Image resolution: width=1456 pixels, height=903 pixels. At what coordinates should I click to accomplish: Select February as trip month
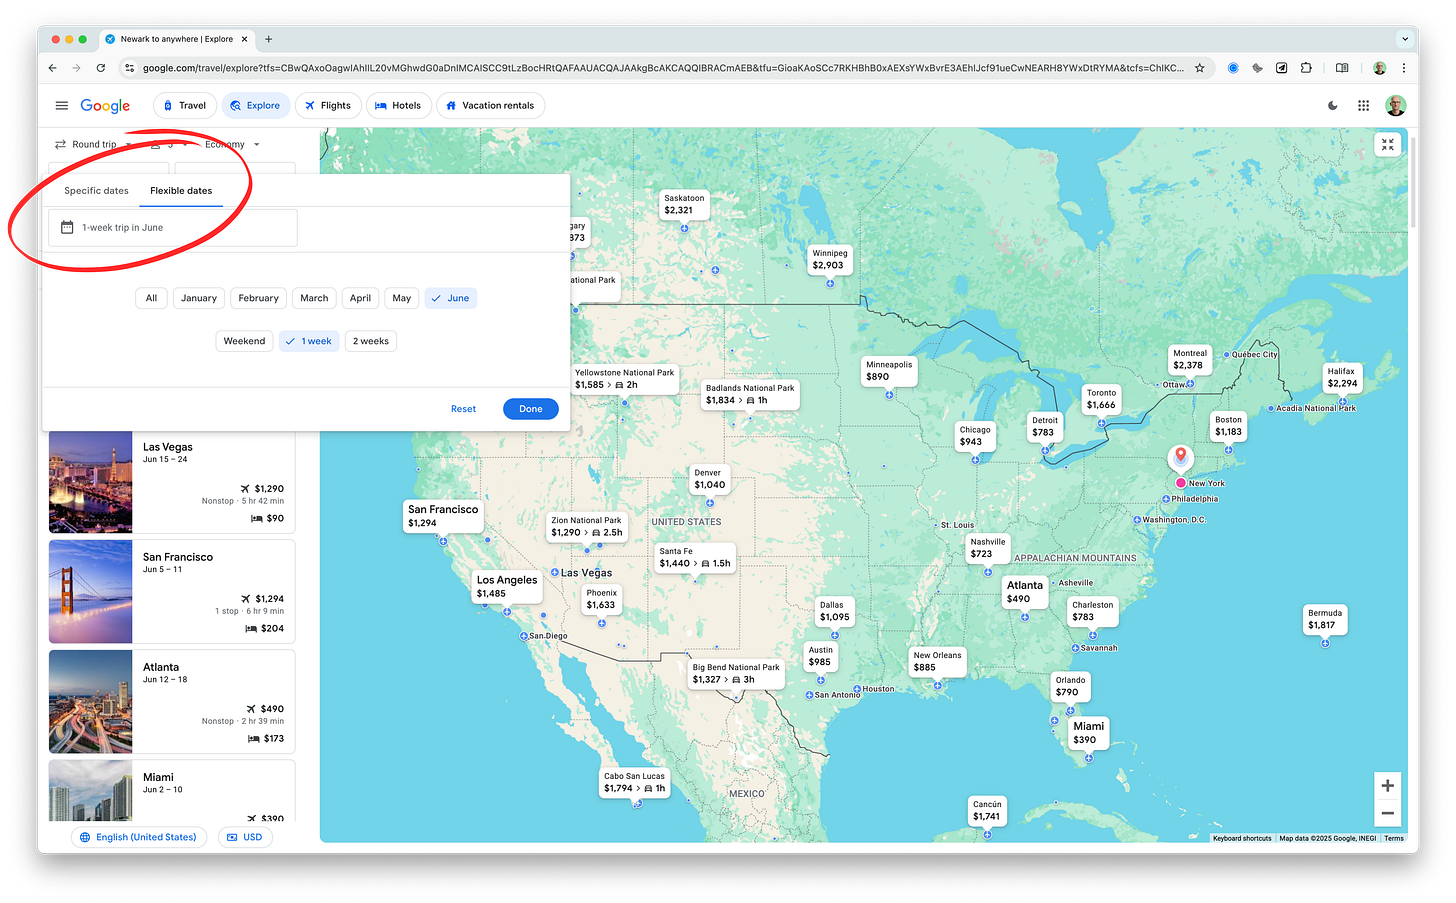(258, 298)
